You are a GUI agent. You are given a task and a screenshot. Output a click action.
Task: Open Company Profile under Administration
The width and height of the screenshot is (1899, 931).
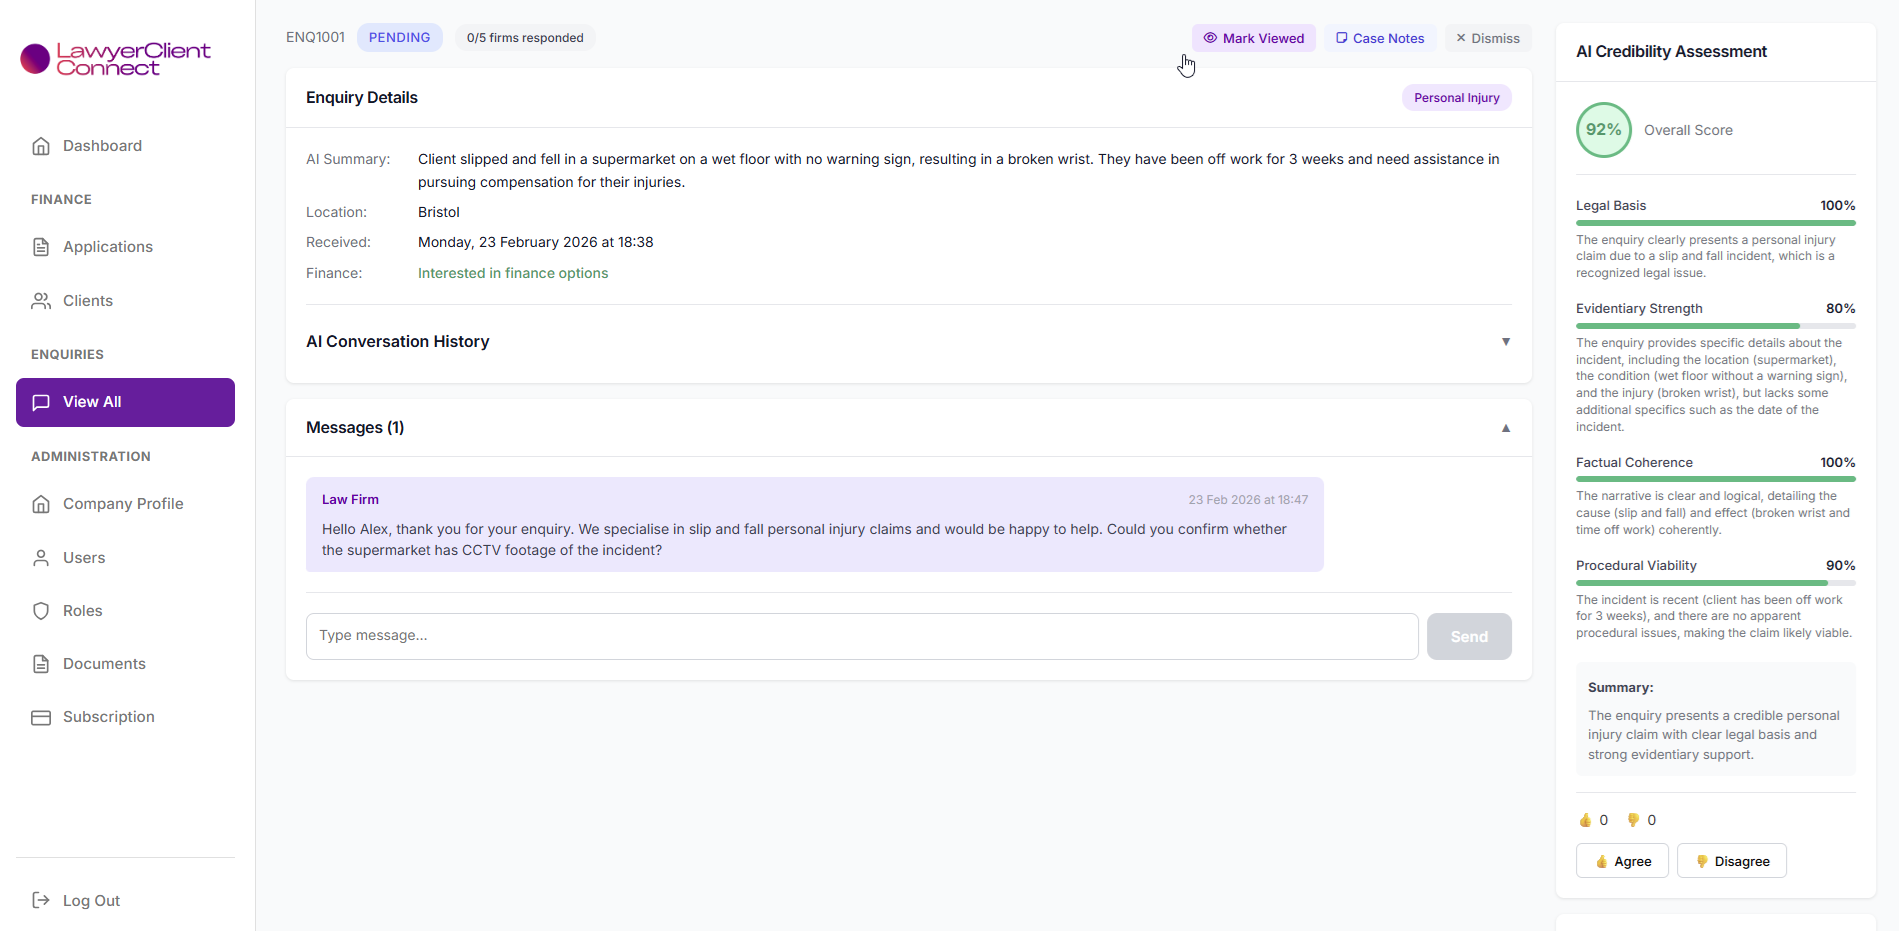pos(122,503)
